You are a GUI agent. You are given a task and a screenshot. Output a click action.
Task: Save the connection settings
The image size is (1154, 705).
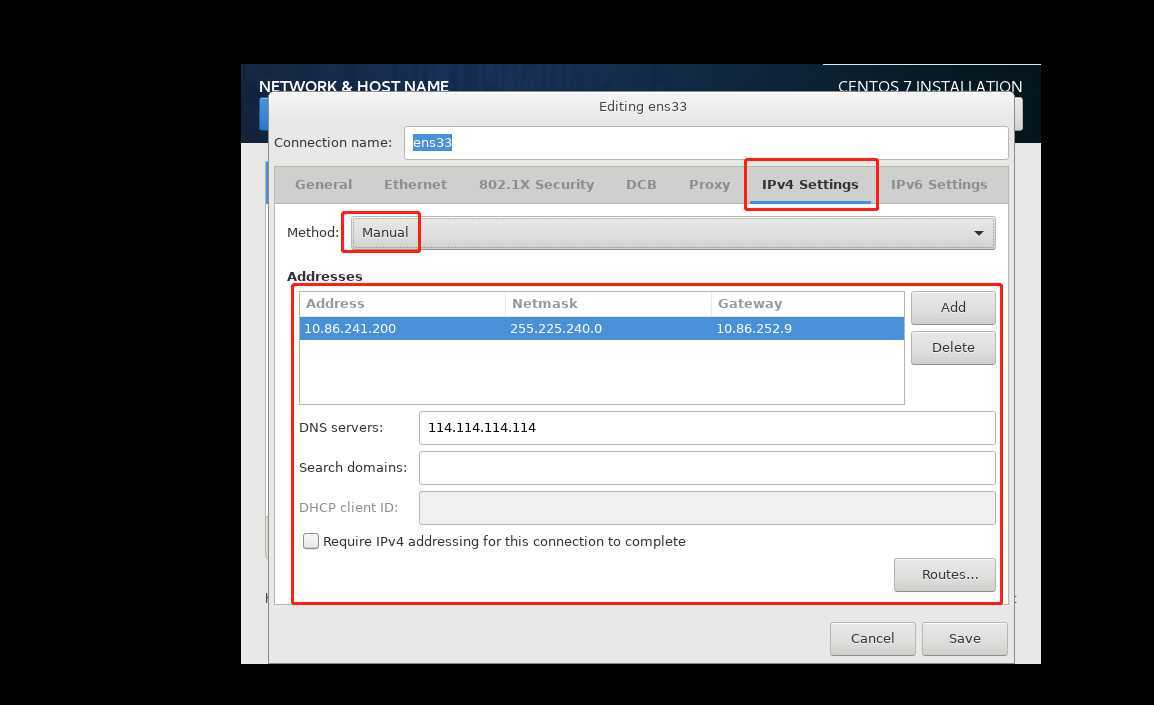964,639
